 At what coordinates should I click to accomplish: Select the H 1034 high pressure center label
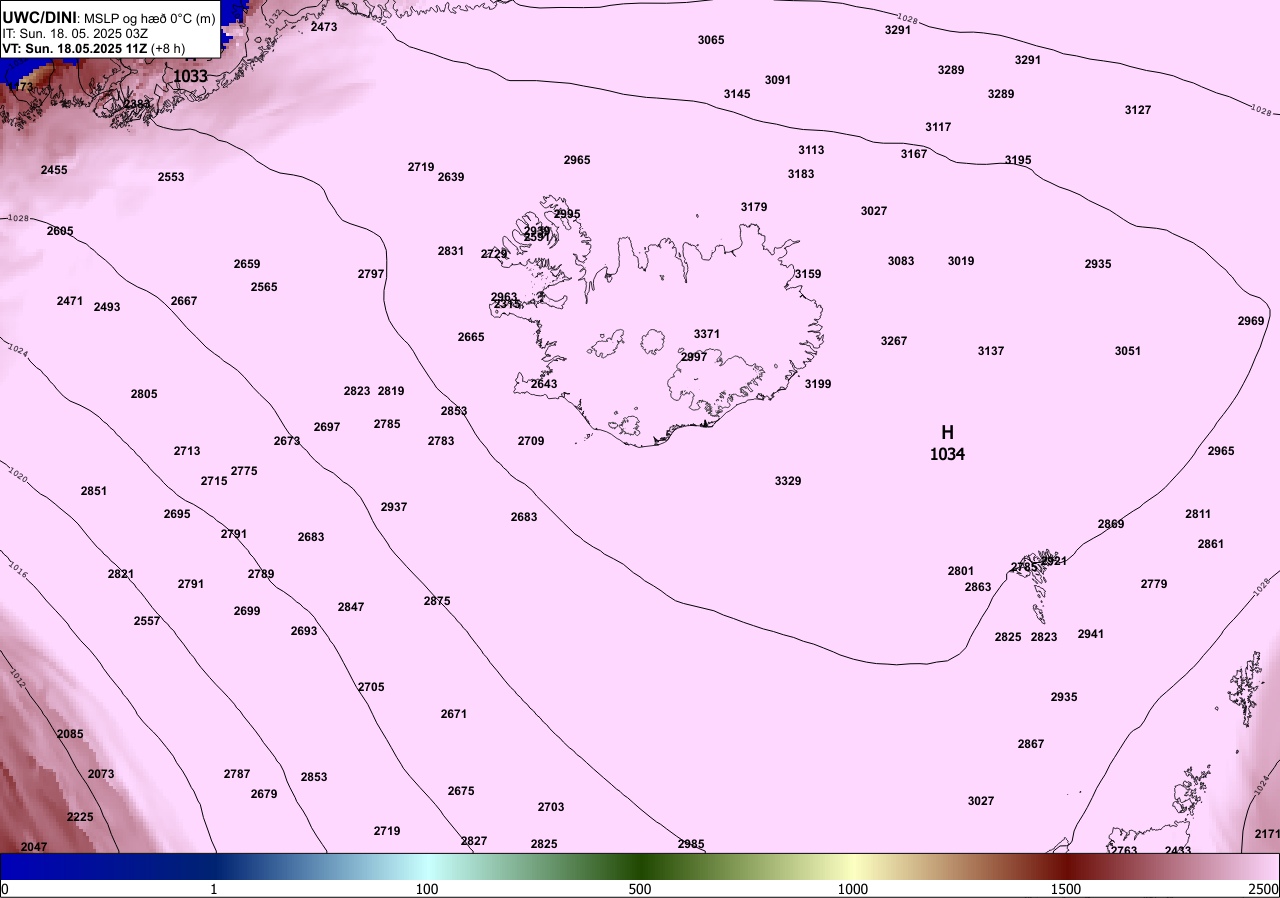point(947,443)
